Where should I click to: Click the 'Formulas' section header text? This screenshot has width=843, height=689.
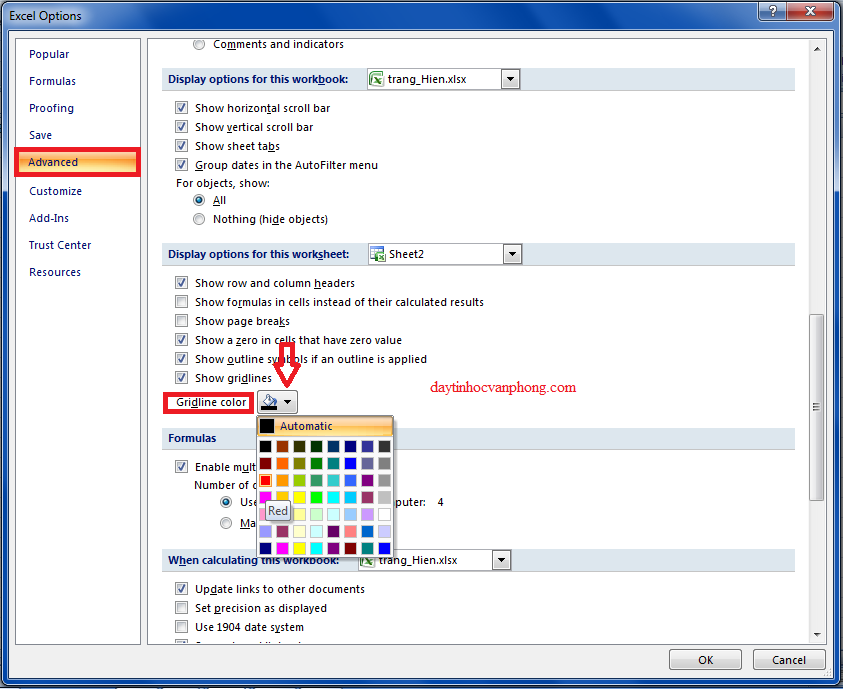[x=192, y=438]
